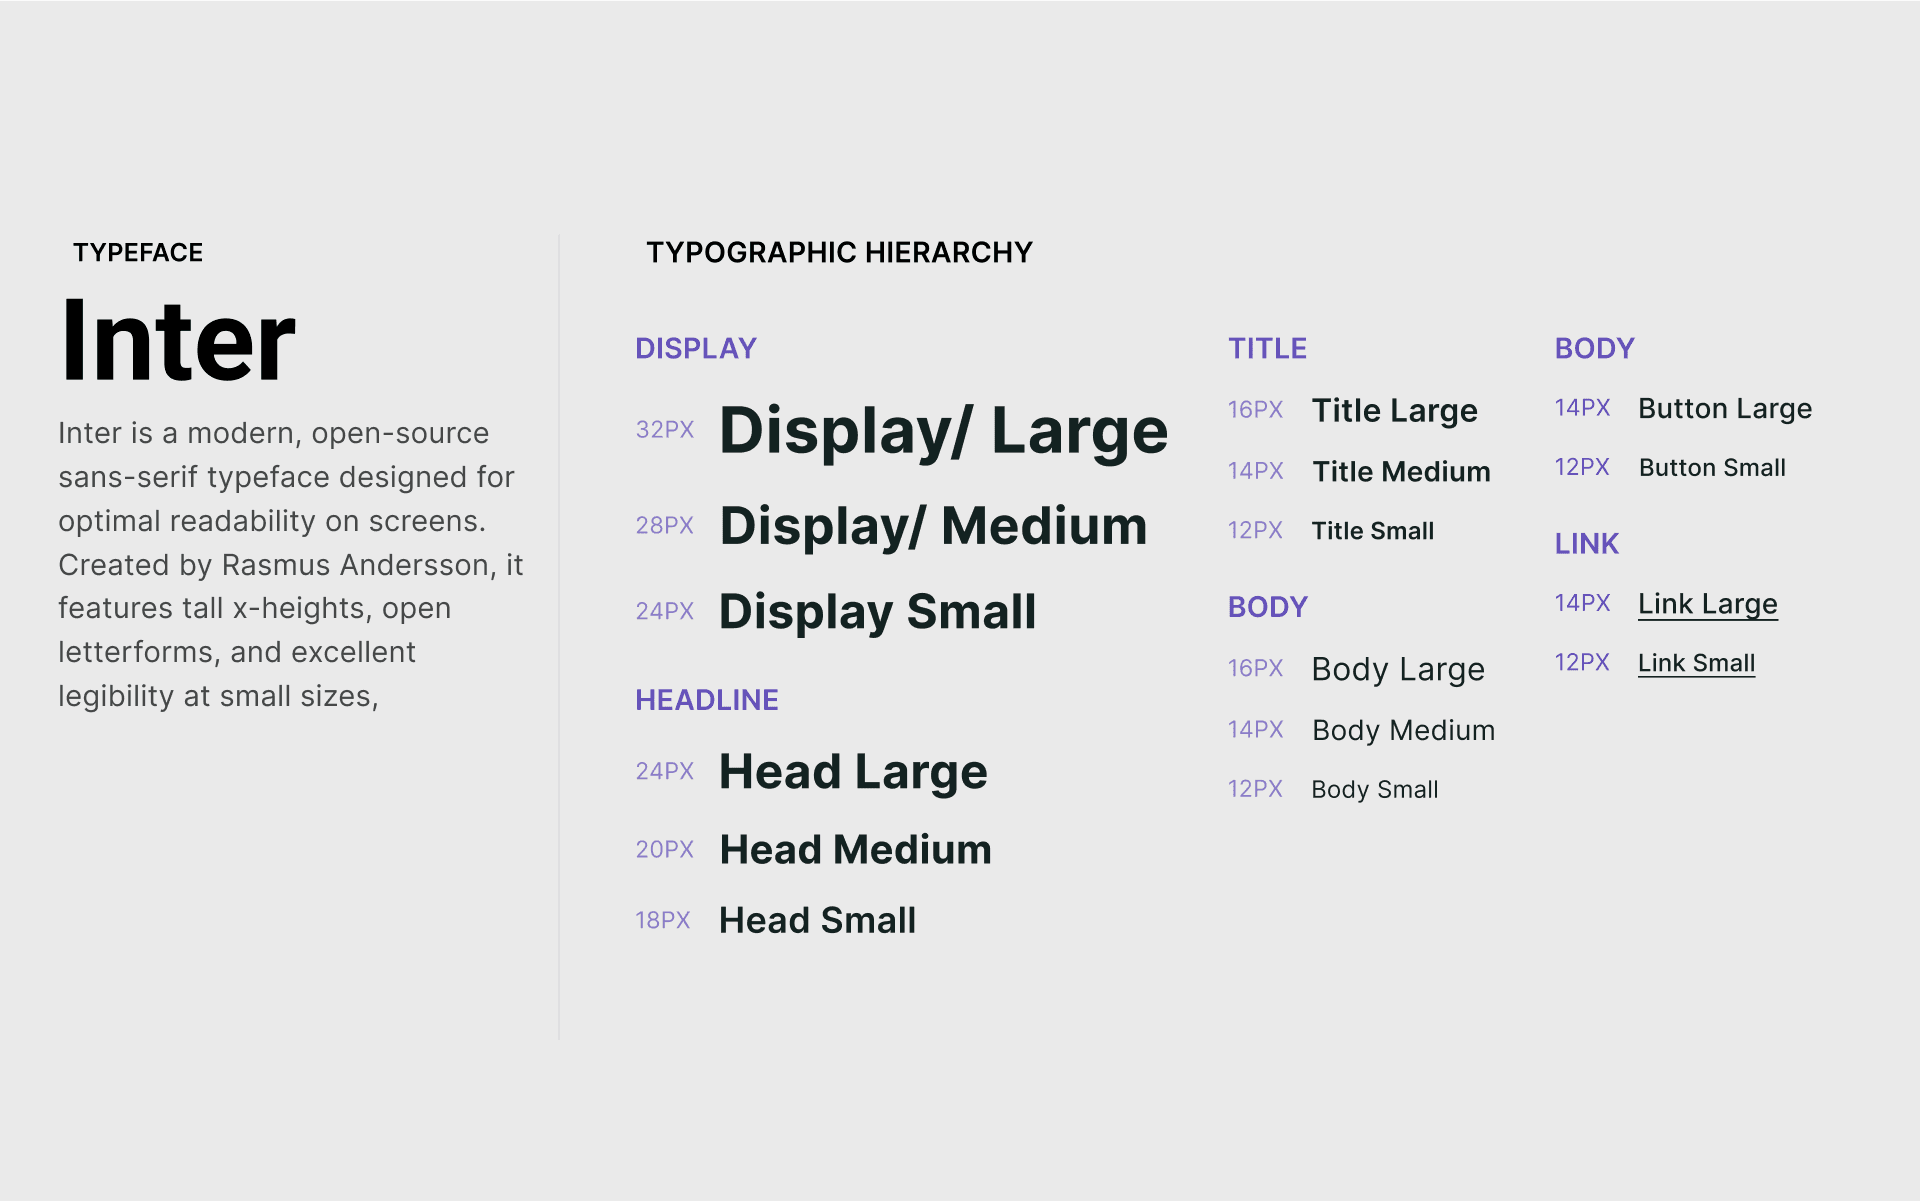Click the Inter description paragraph
1920x1201 pixels.
(x=290, y=564)
